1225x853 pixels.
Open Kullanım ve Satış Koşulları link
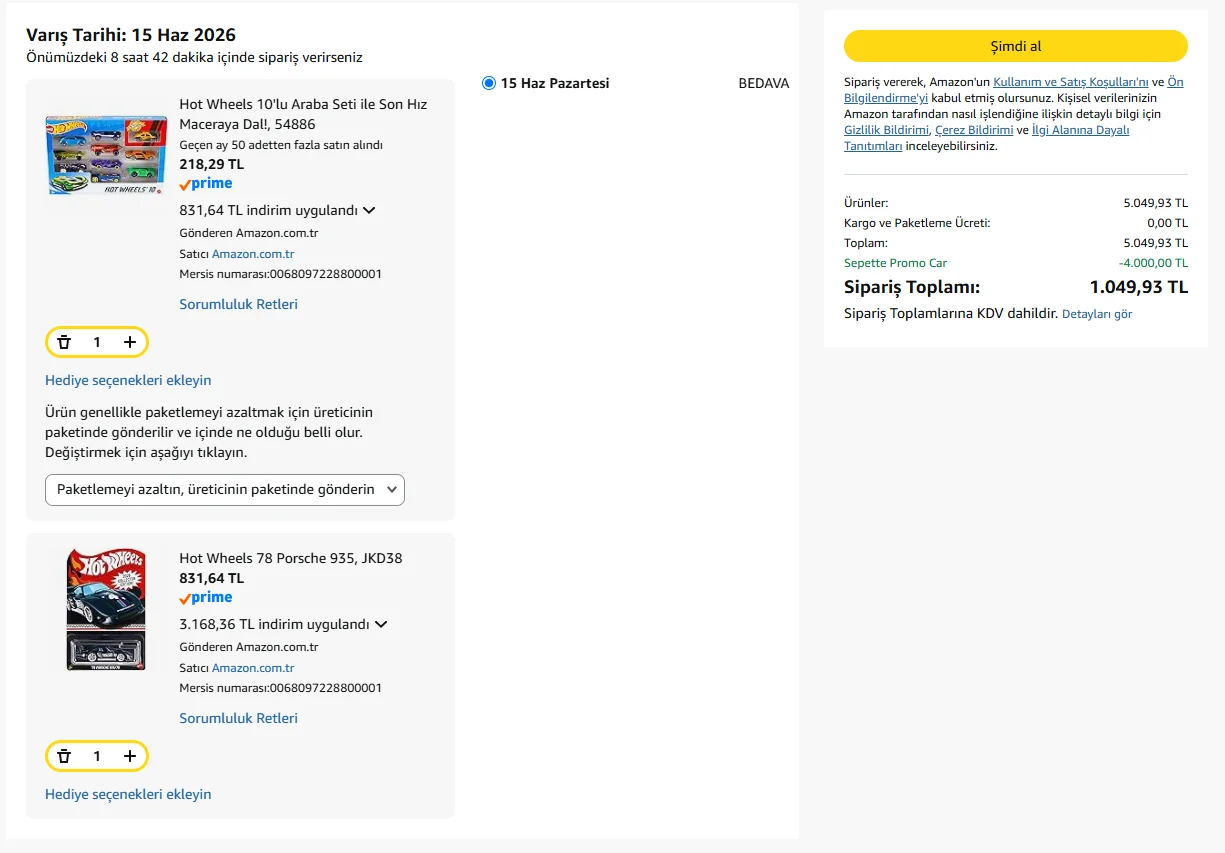pyautogui.click(x=1071, y=82)
